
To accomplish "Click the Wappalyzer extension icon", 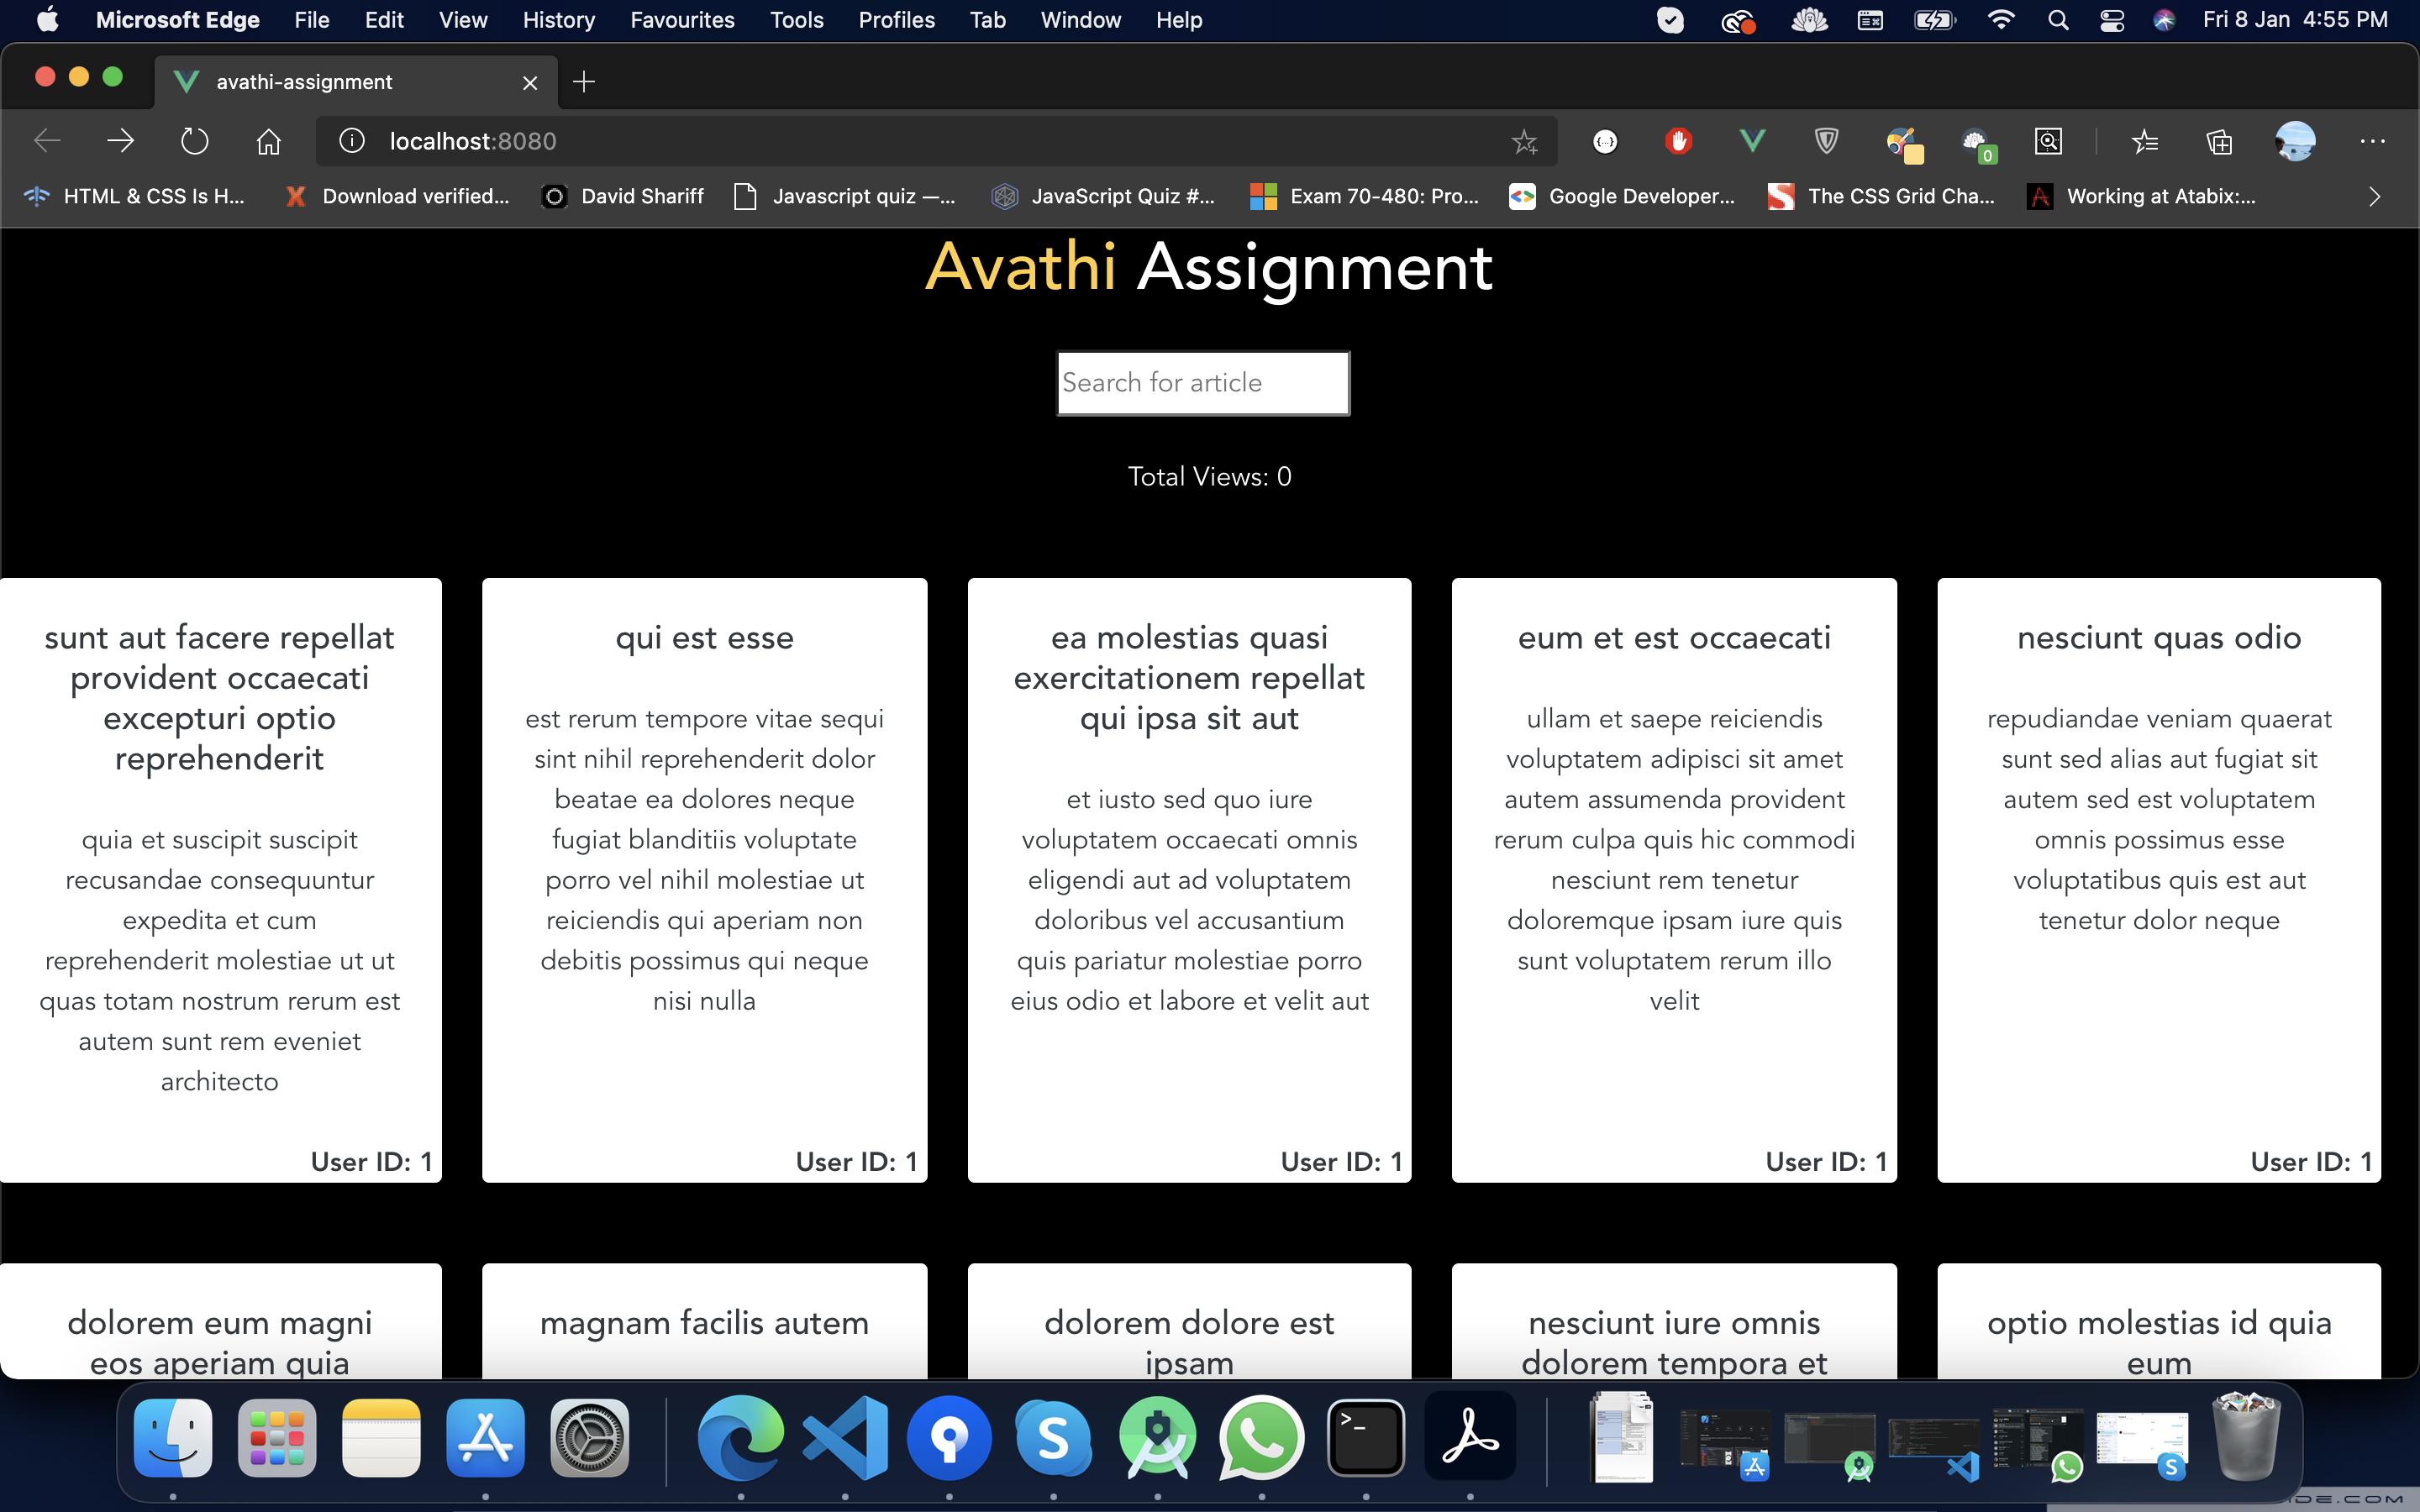I will coord(1977,141).
